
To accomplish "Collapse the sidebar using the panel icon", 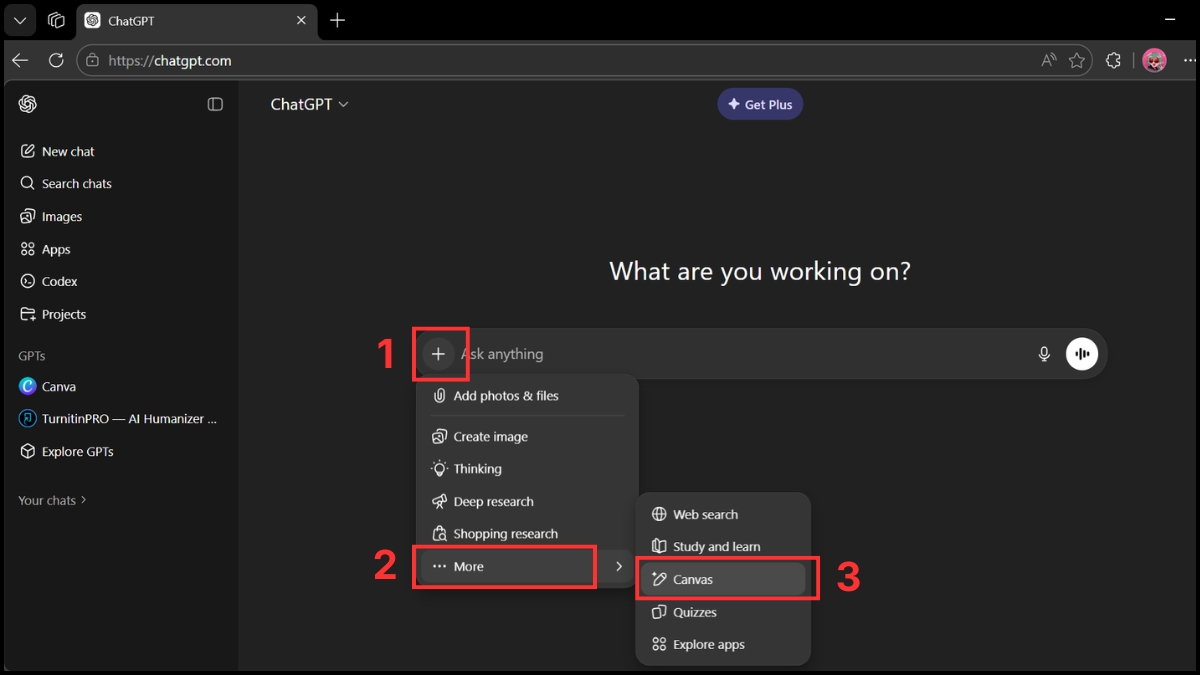I will [215, 103].
